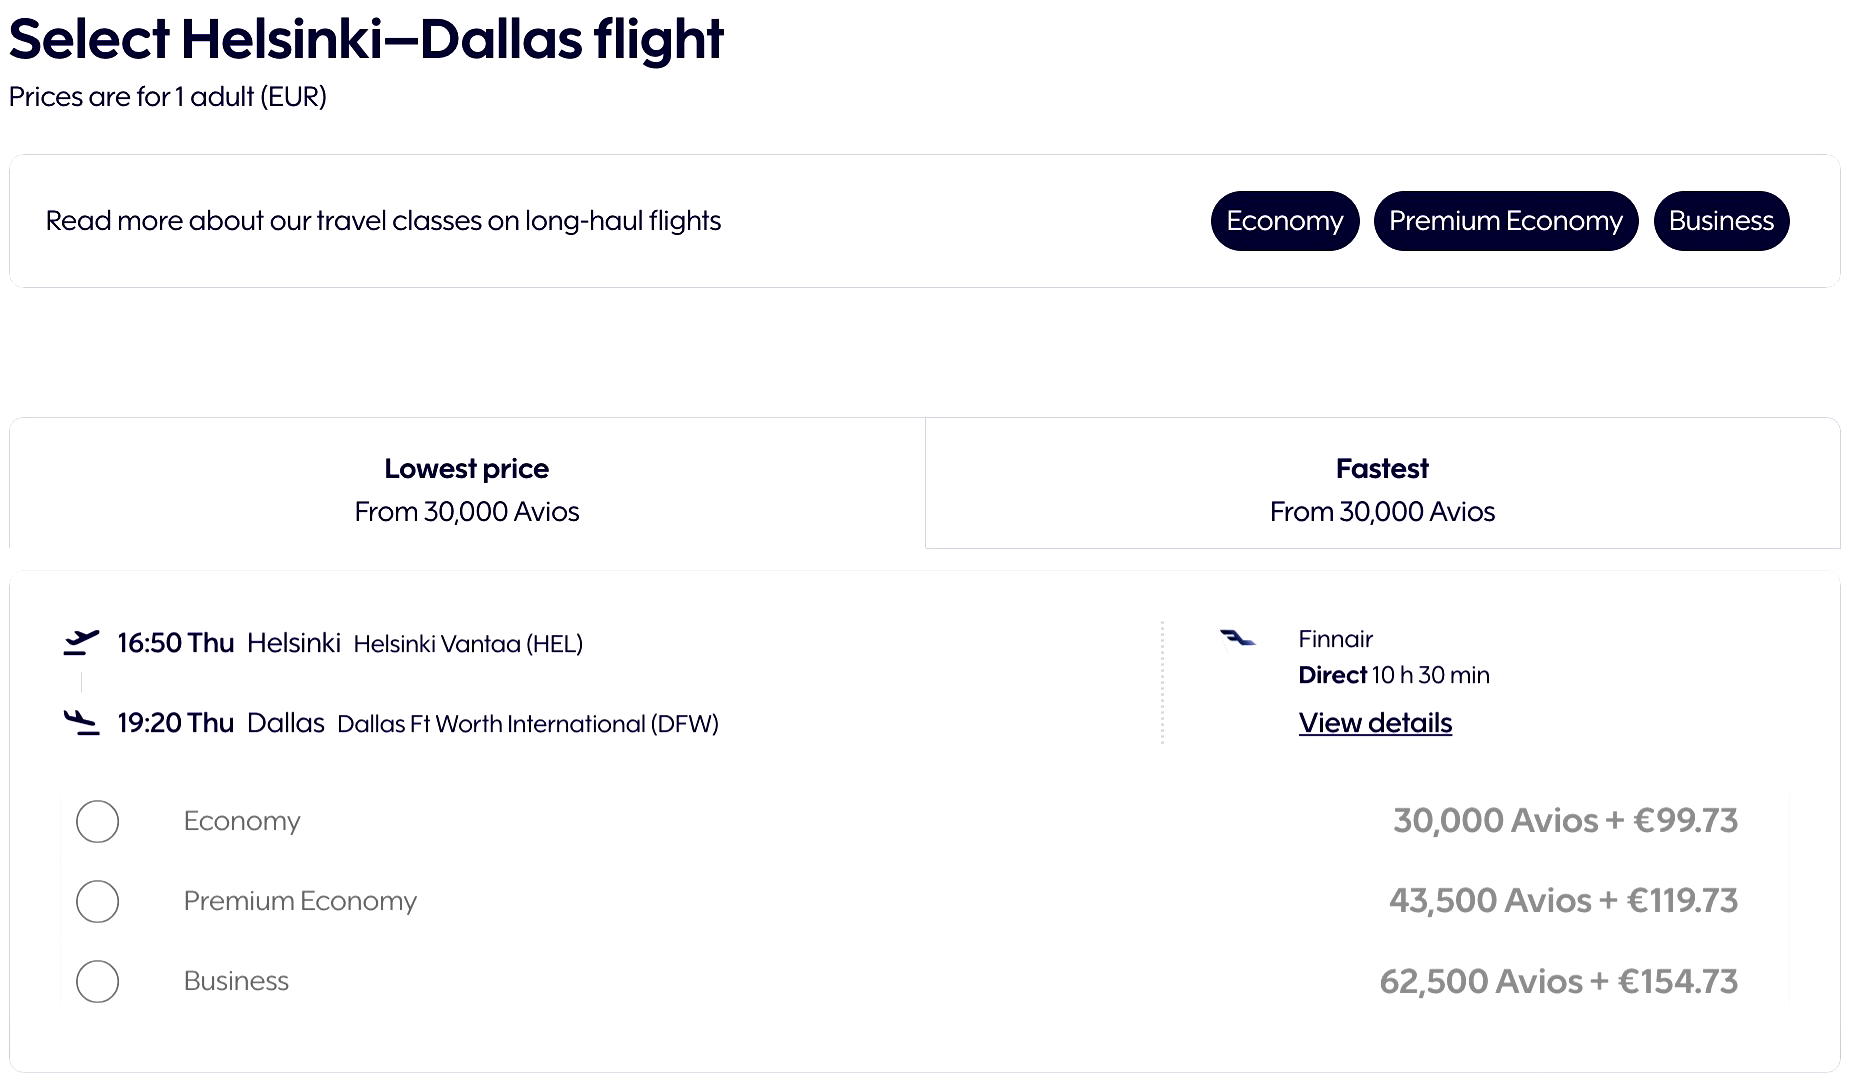
Task: Click the 62,500 Avios Business price
Action: click(1564, 981)
